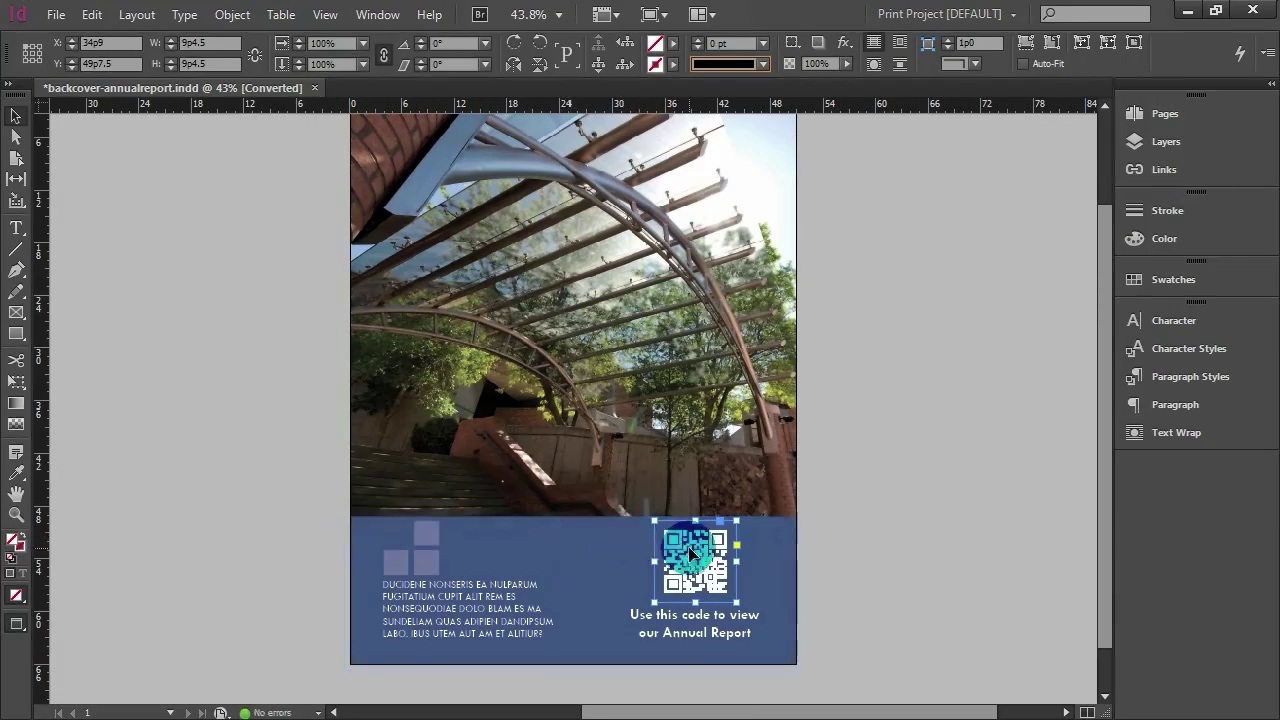
Task: Open the zoom level 43.8% dropdown
Action: click(559, 15)
